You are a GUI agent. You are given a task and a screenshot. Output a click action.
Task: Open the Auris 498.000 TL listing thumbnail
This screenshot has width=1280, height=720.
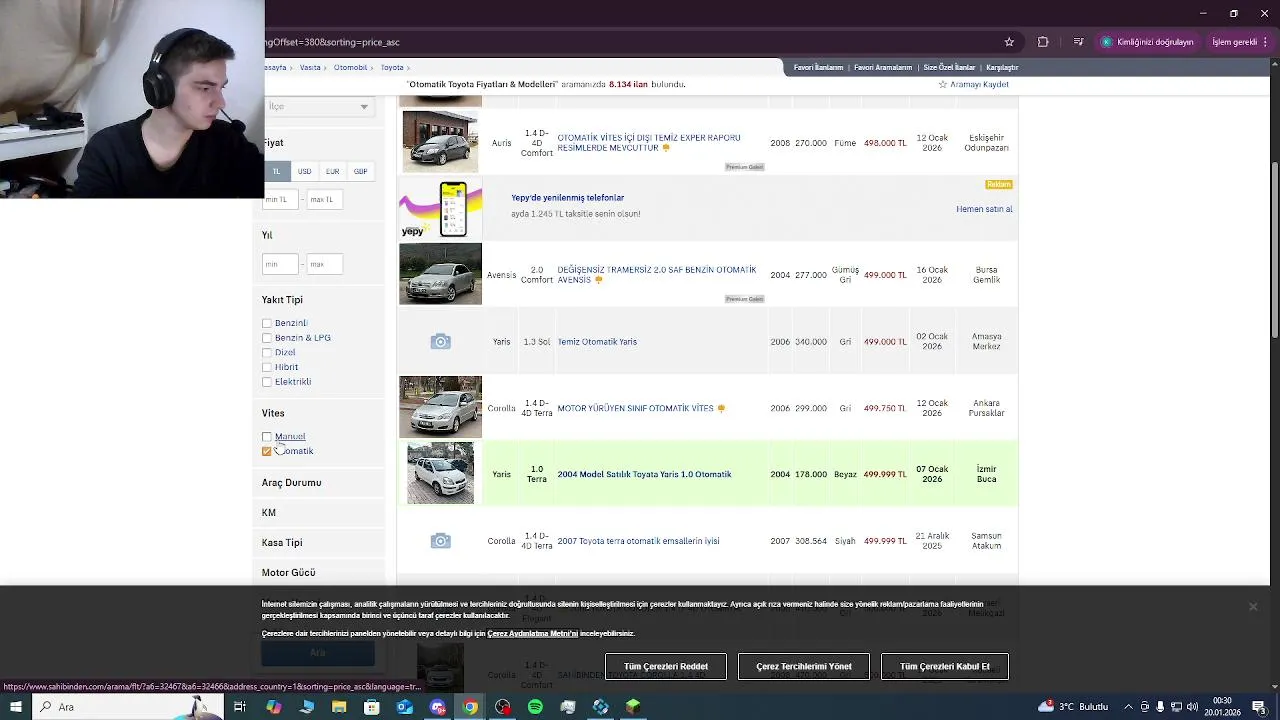pyautogui.click(x=440, y=142)
